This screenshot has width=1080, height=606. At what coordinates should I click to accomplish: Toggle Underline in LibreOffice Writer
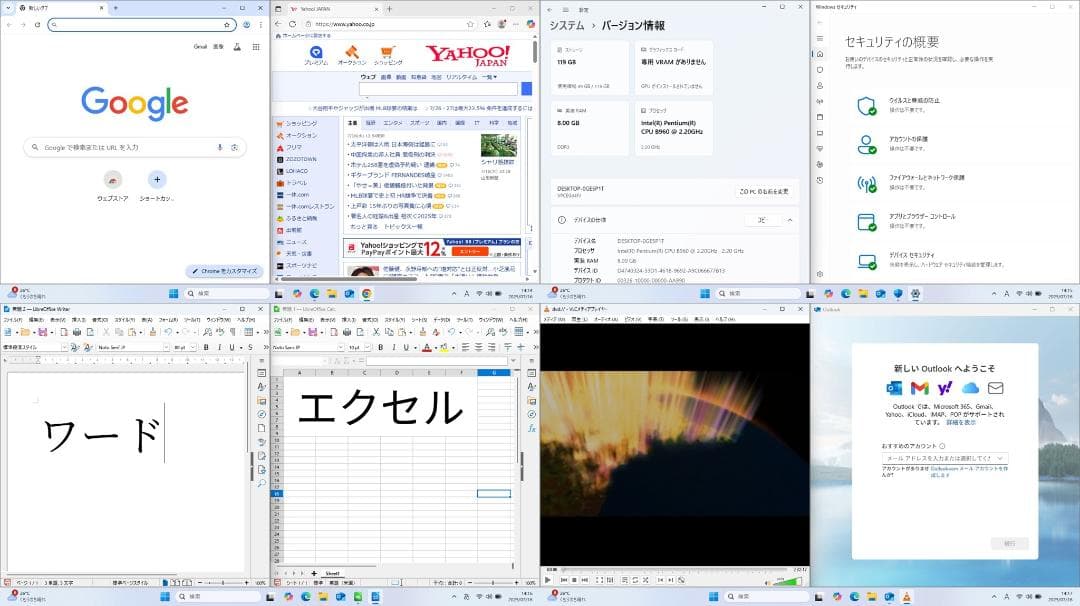click(232, 347)
